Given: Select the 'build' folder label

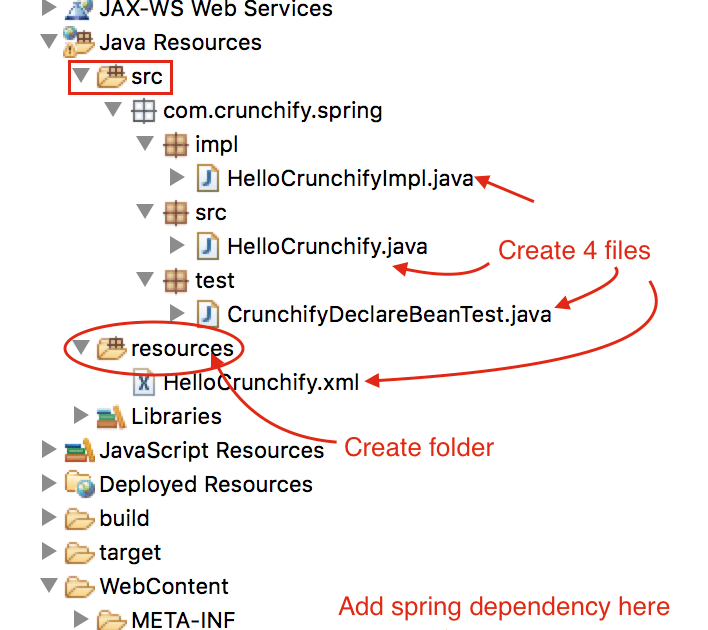Looking at the screenshot, I should (x=124, y=518).
